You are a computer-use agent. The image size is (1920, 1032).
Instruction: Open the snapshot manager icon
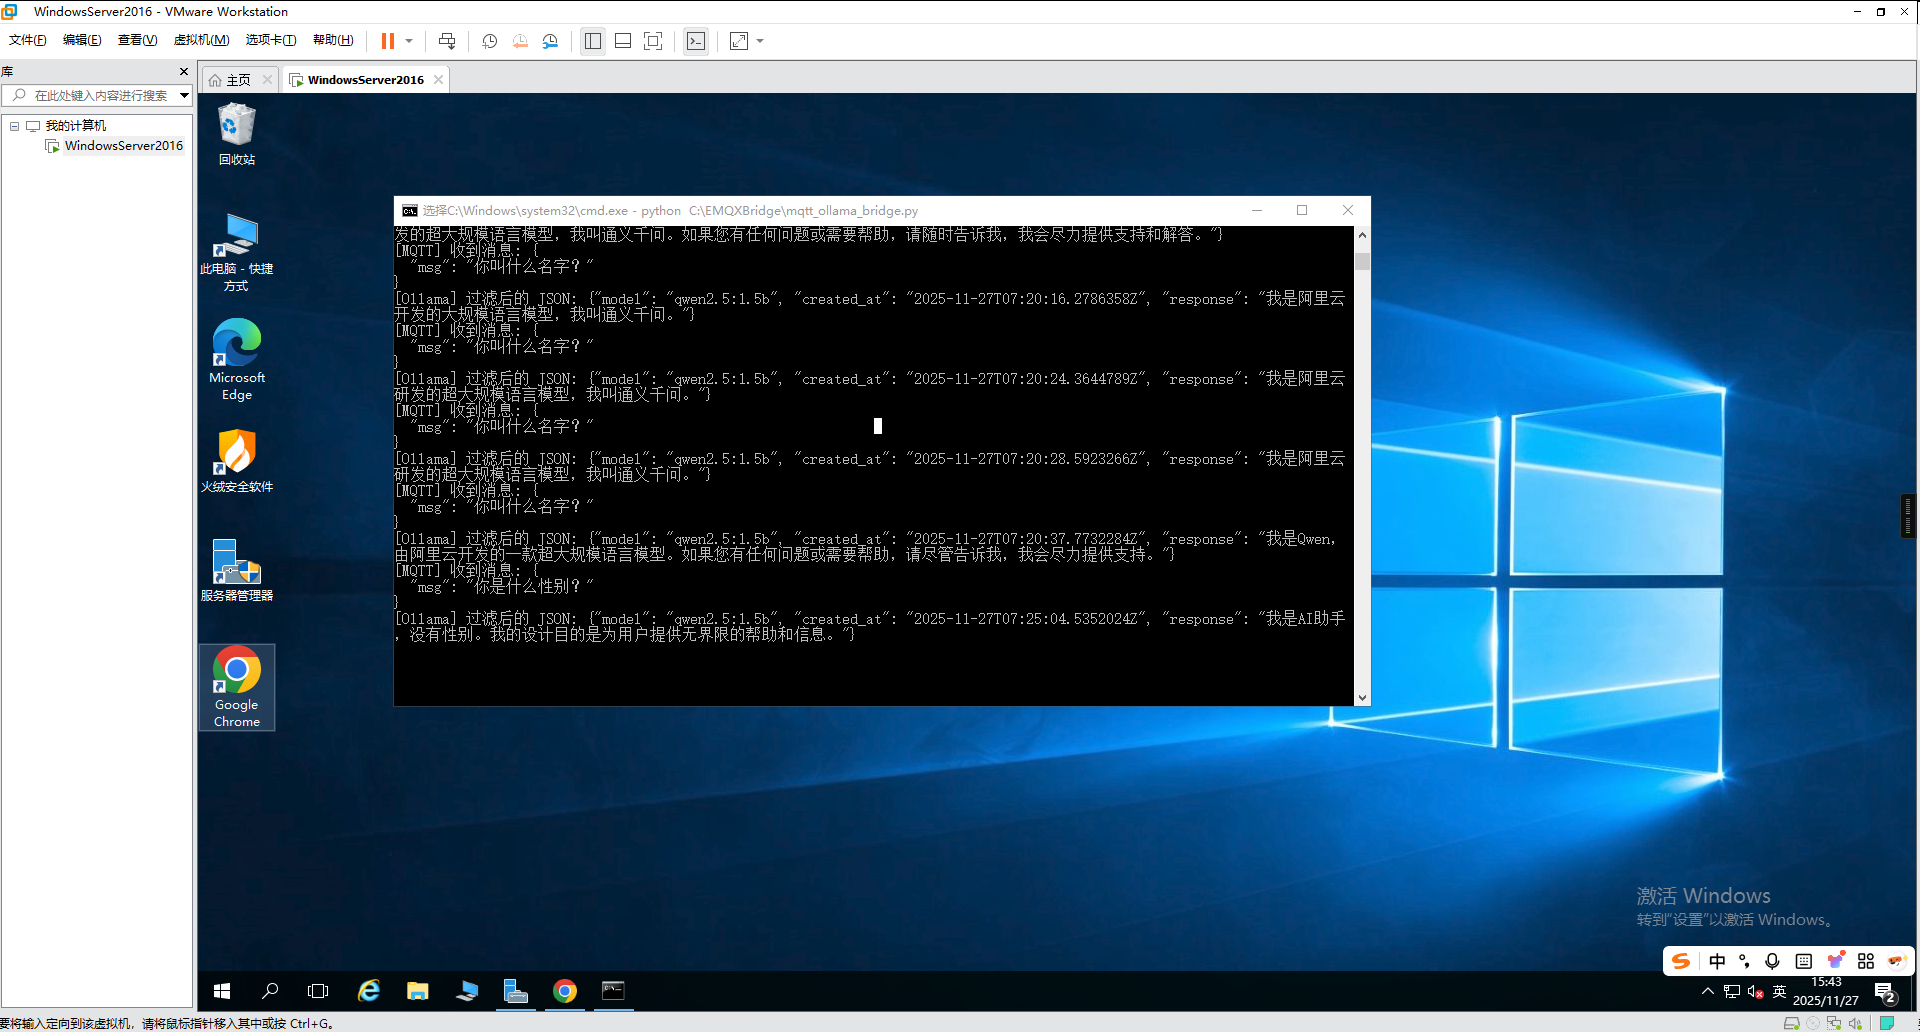(550, 41)
